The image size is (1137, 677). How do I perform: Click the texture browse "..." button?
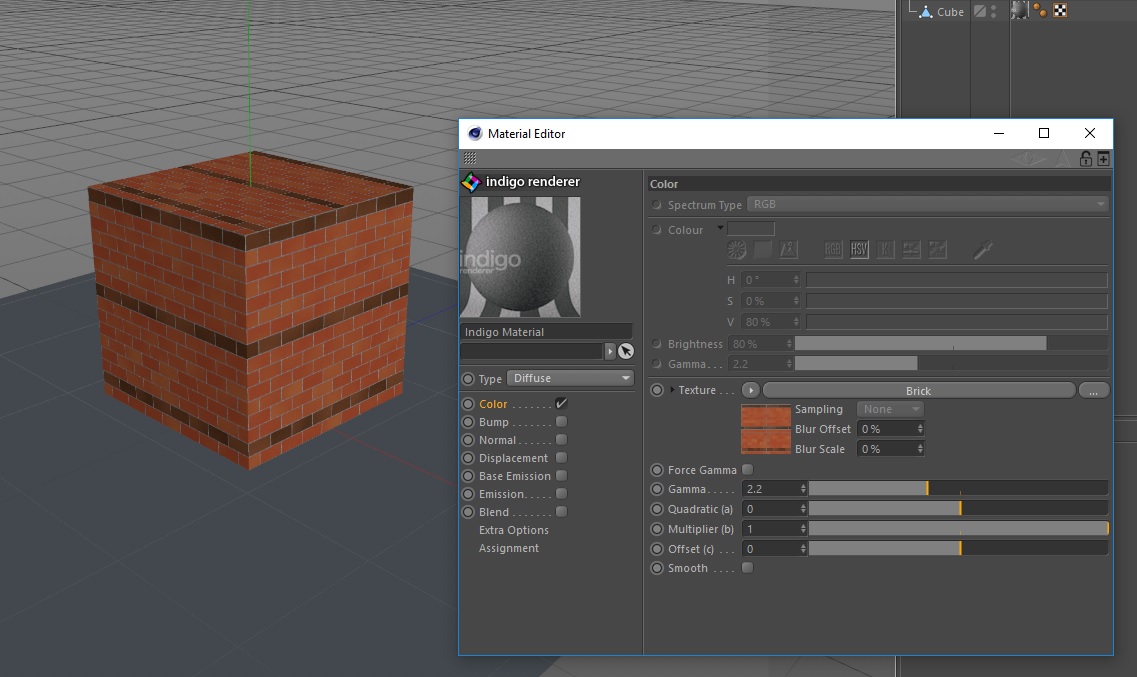click(x=1093, y=391)
